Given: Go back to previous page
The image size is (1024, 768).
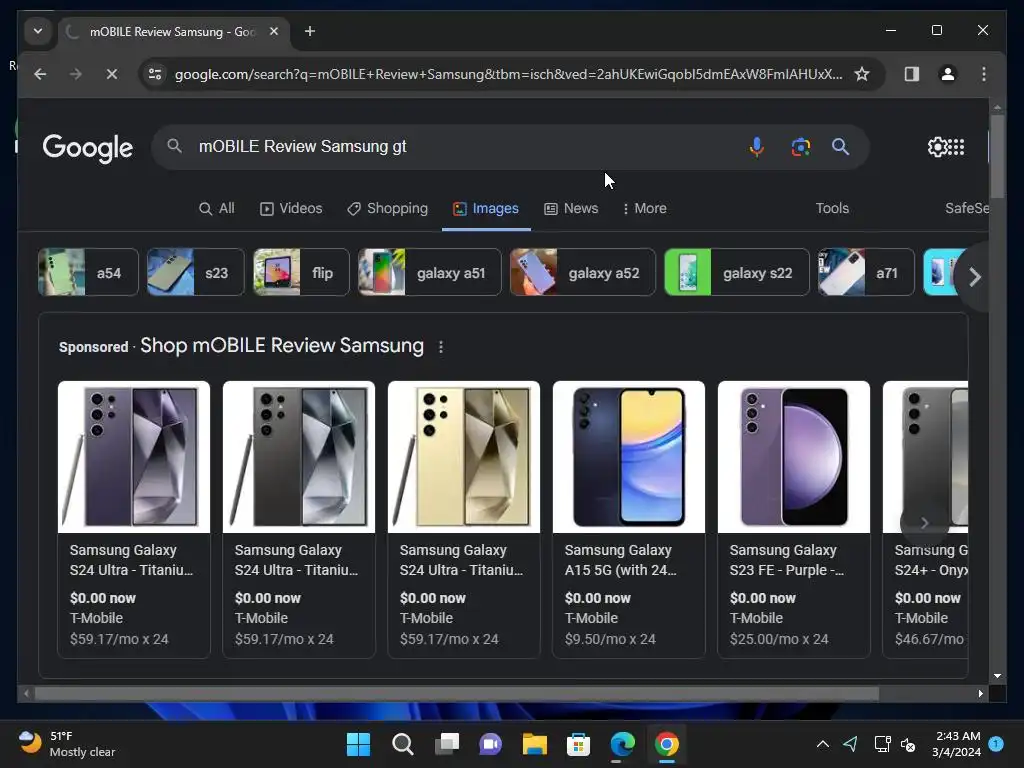Looking at the screenshot, I should [x=40, y=74].
